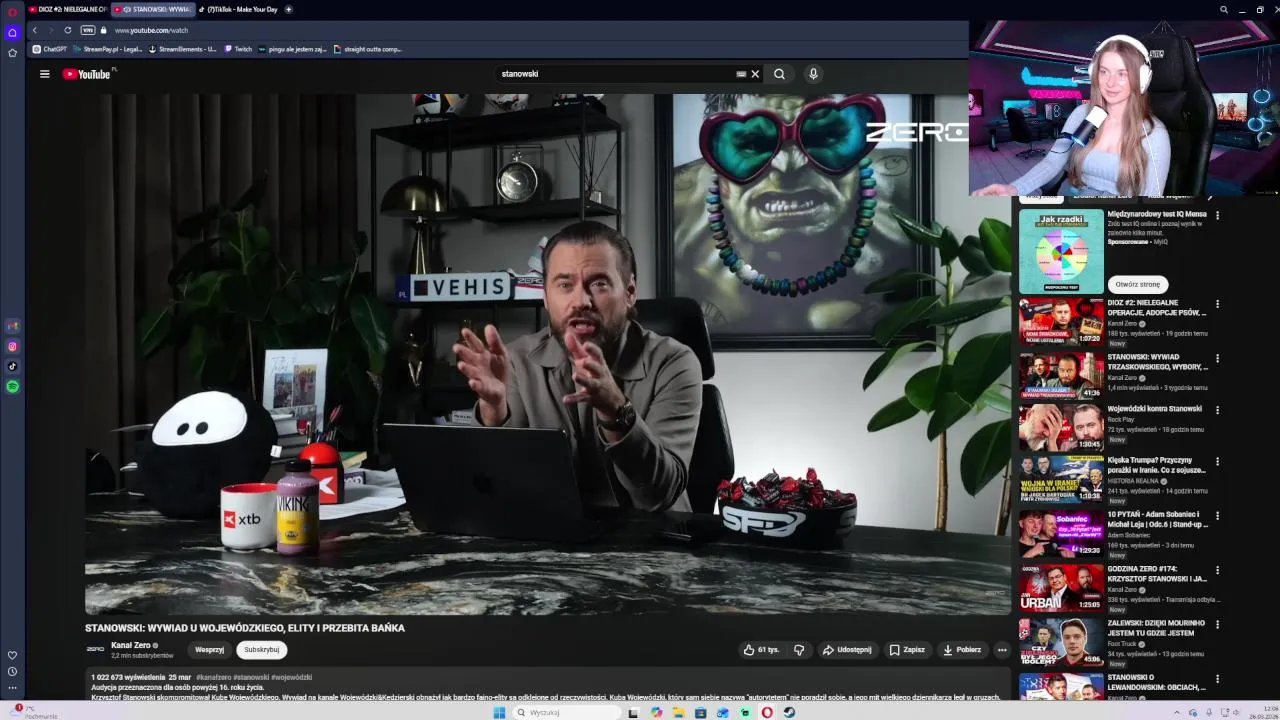Screen dimensions: 1280x720
Task: Switch to the TikTok - Make Your Day tab
Action: (238, 9)
